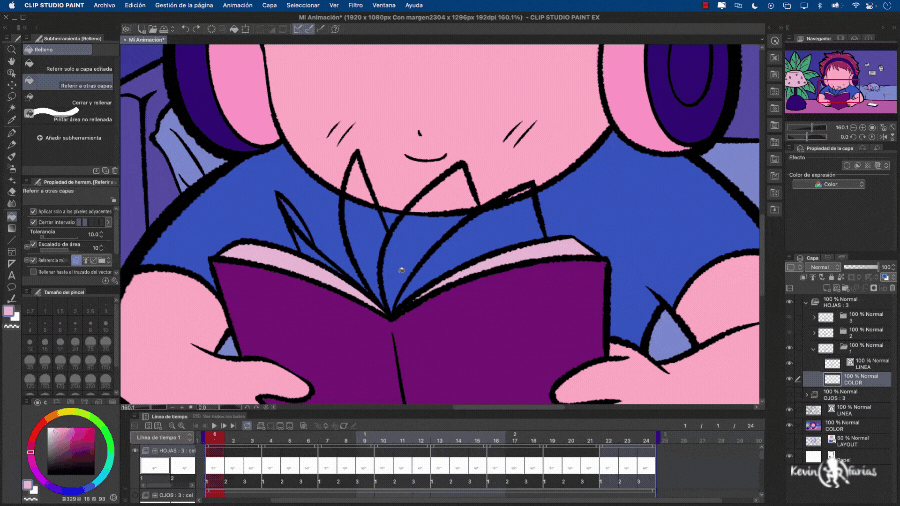This screenshot has width=900, height=506.
Task: Select 'Pintar área no rellenada' sub tool
Action: tap(68, 116)
